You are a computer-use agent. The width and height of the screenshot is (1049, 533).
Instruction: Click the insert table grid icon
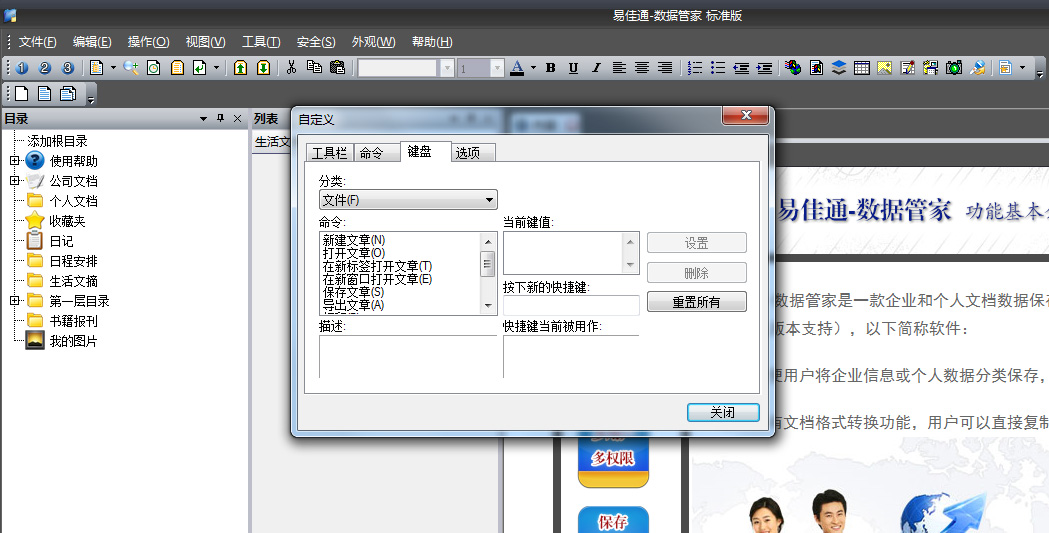coord(861,68)
